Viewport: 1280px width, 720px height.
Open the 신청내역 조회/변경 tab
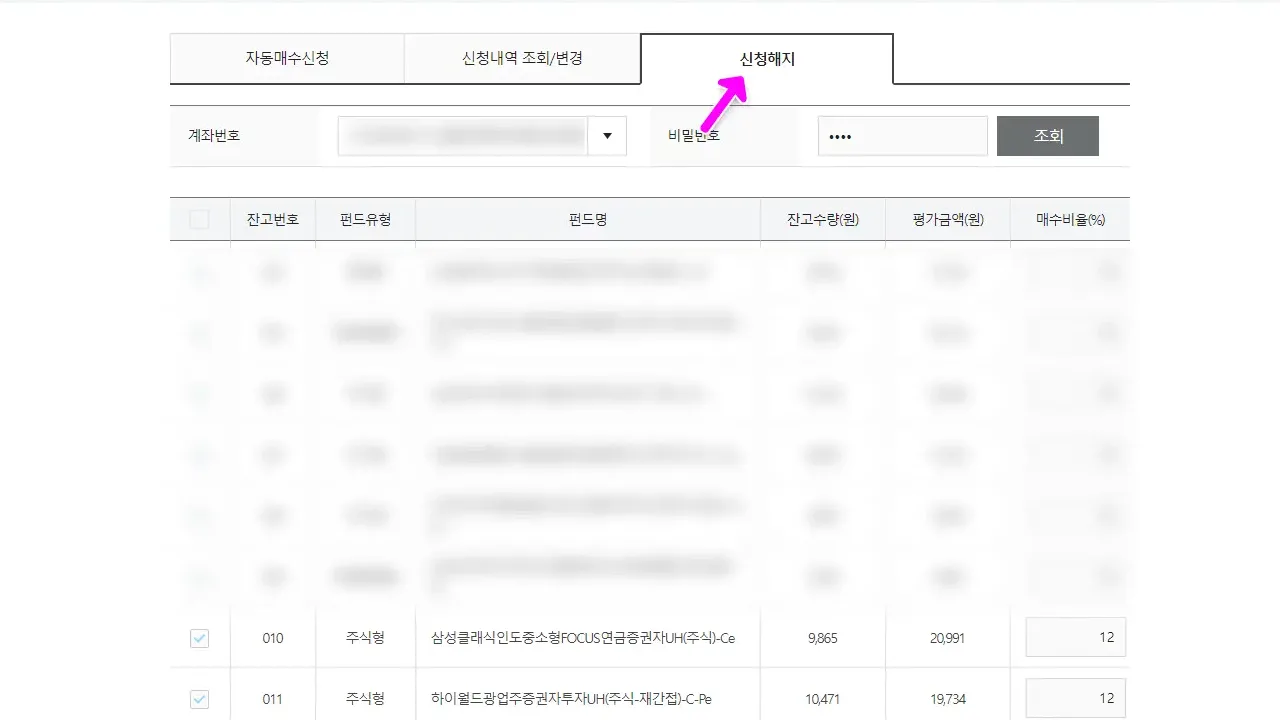(522, 59)
